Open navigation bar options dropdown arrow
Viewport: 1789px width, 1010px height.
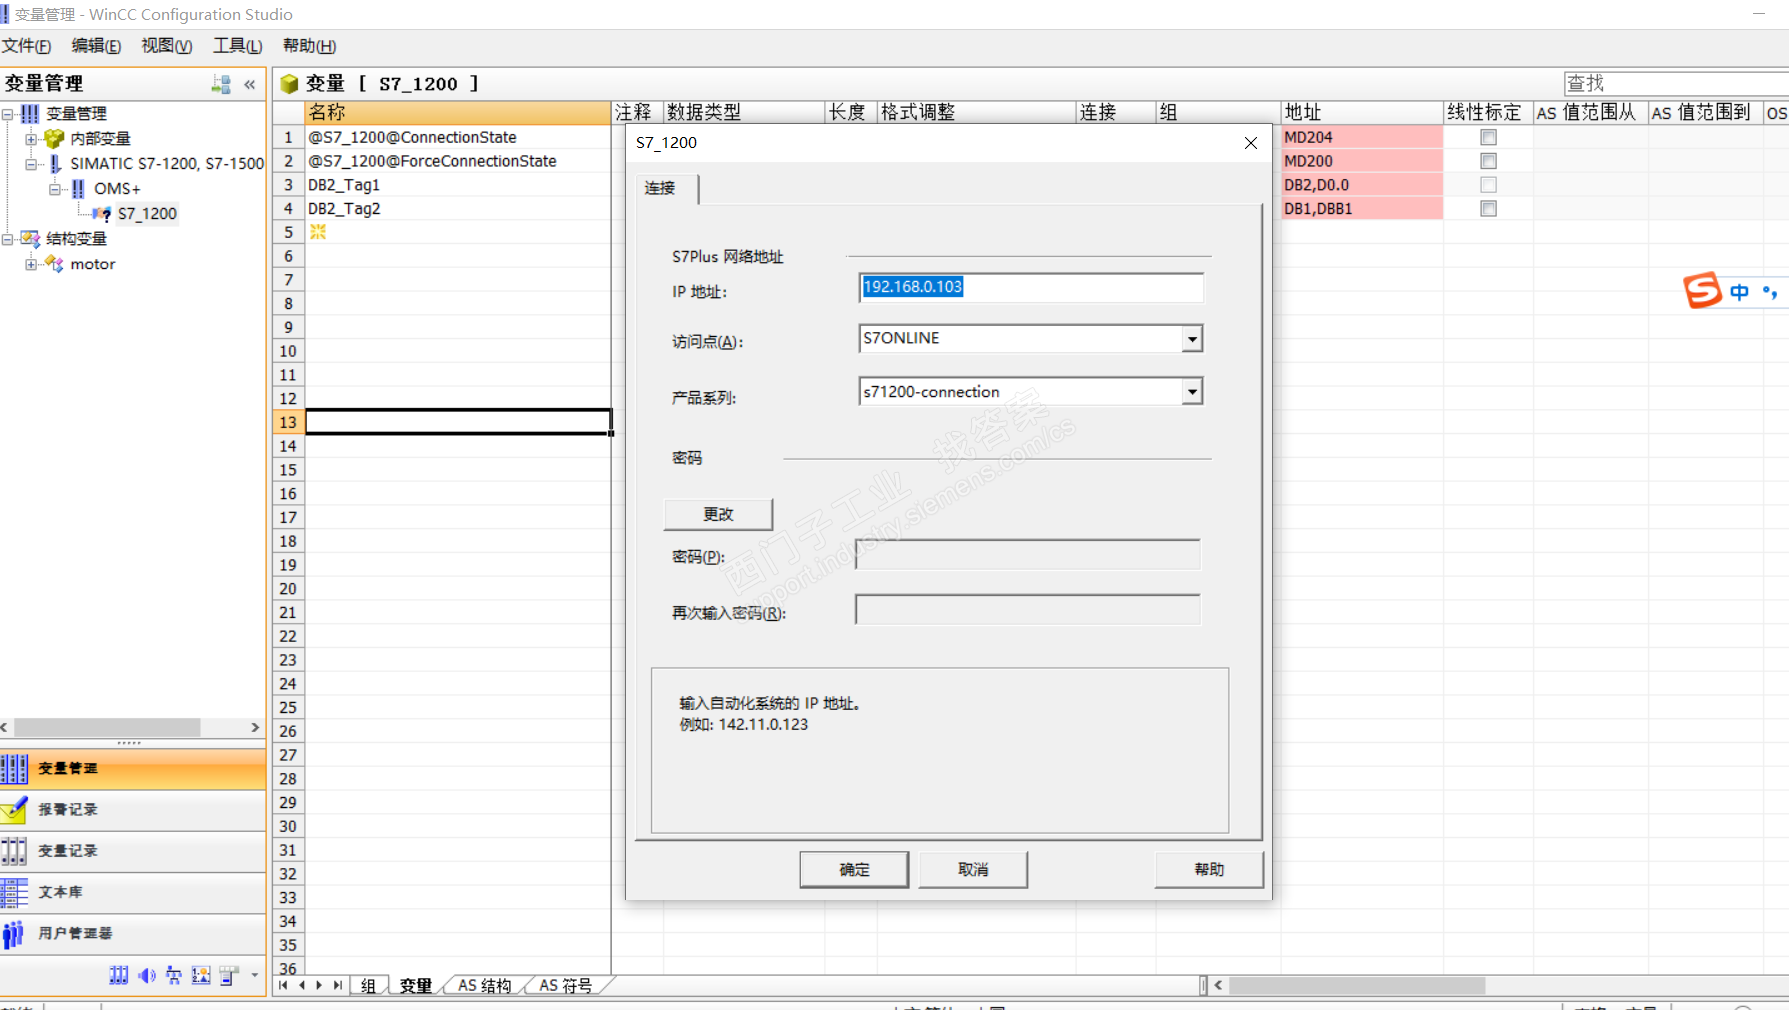[255, 975]
